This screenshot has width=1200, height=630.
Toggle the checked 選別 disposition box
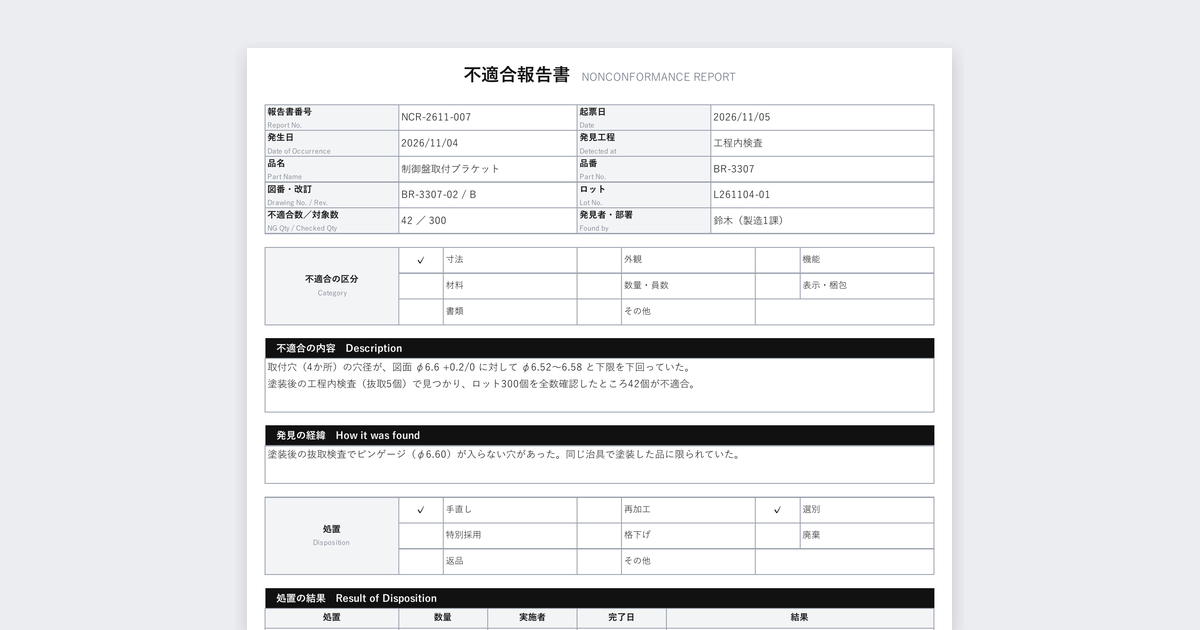pyautogui.click(x=777, y=510)
